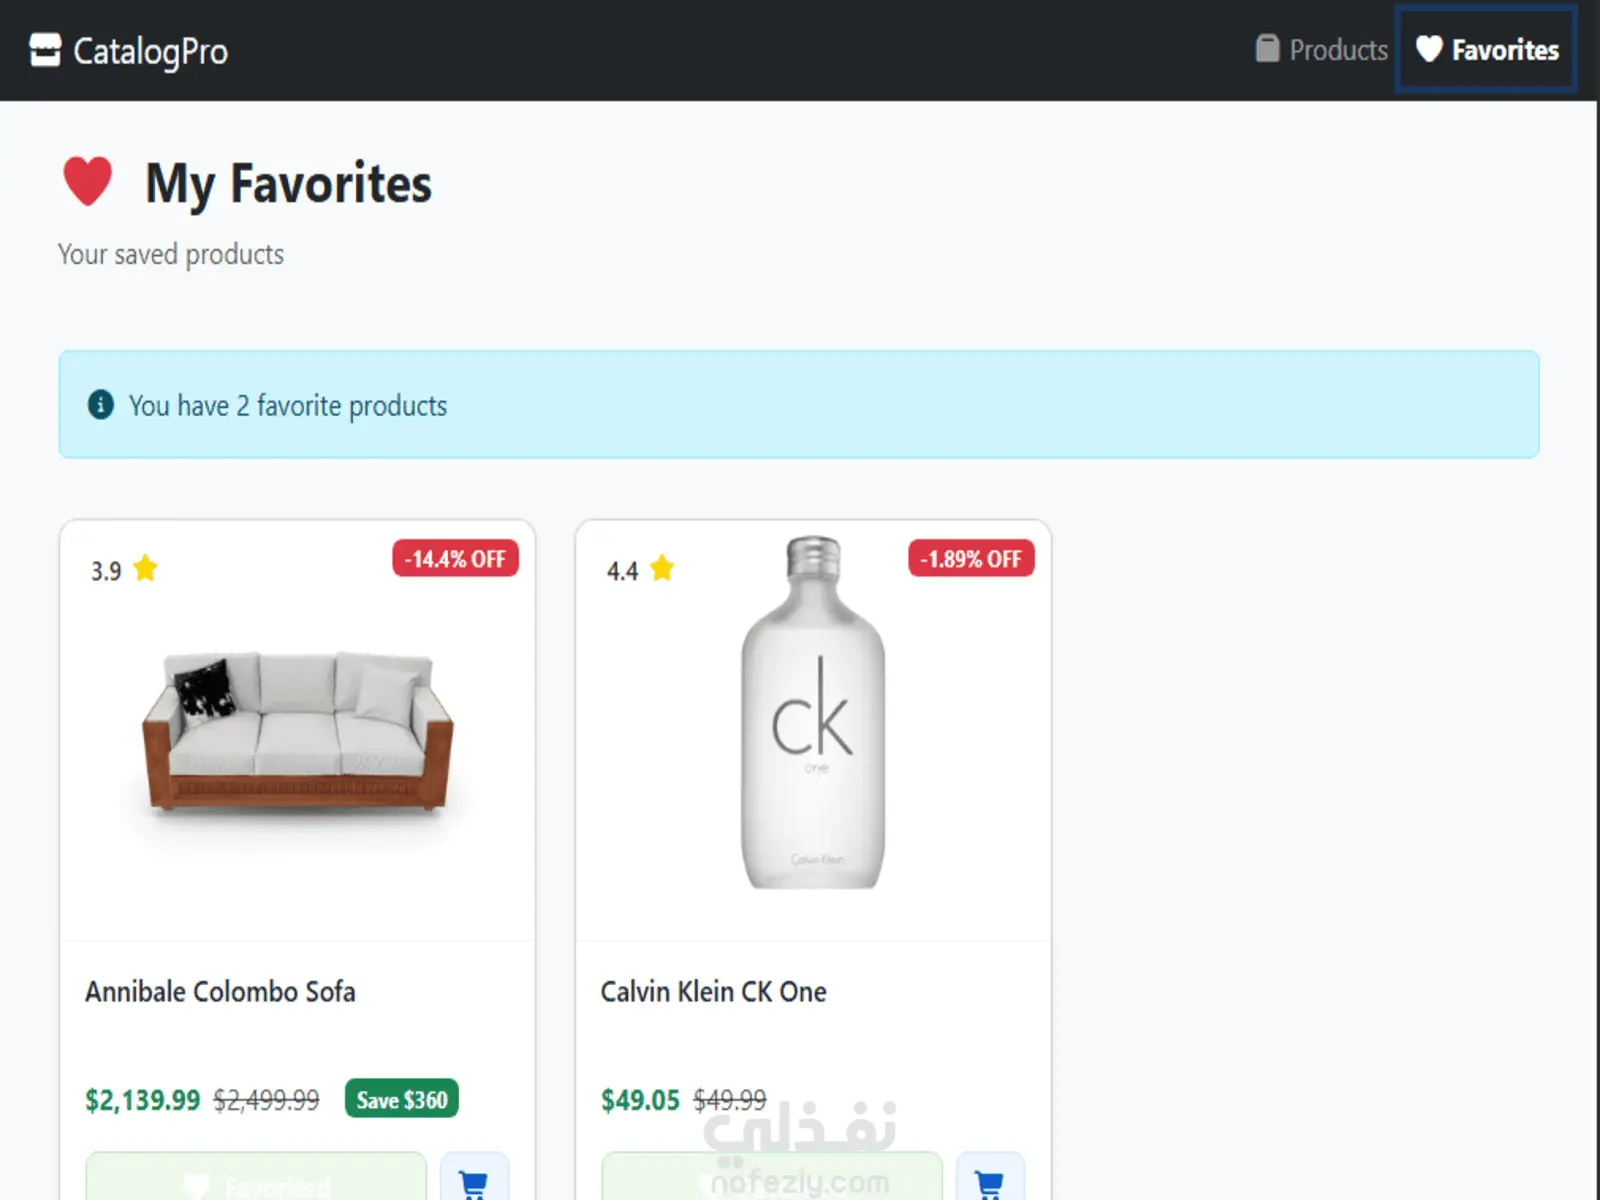Add Annibale Colombo Sofa to cart
Image resolution: width=1600 pixels, height=1200 pixels.
pyautogui.click(x=474, y=1180)
